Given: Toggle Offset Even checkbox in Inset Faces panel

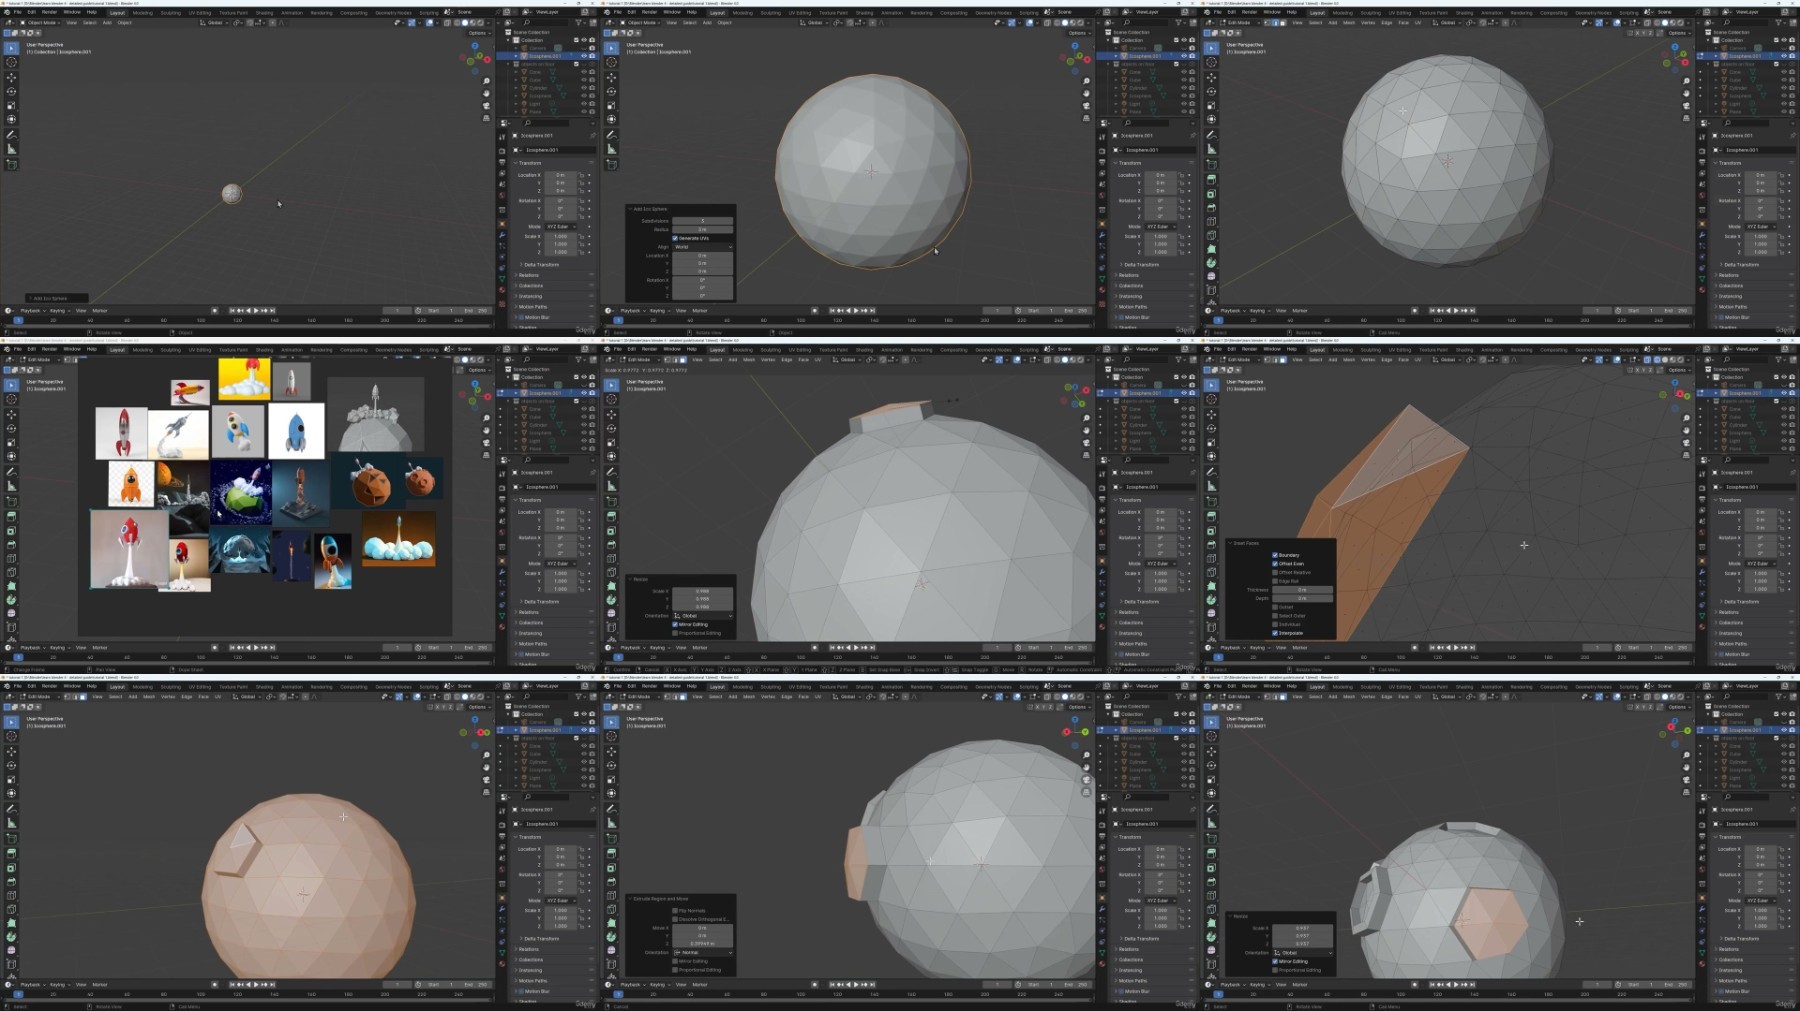Looking at the screenshot, I should [1275, 564].
